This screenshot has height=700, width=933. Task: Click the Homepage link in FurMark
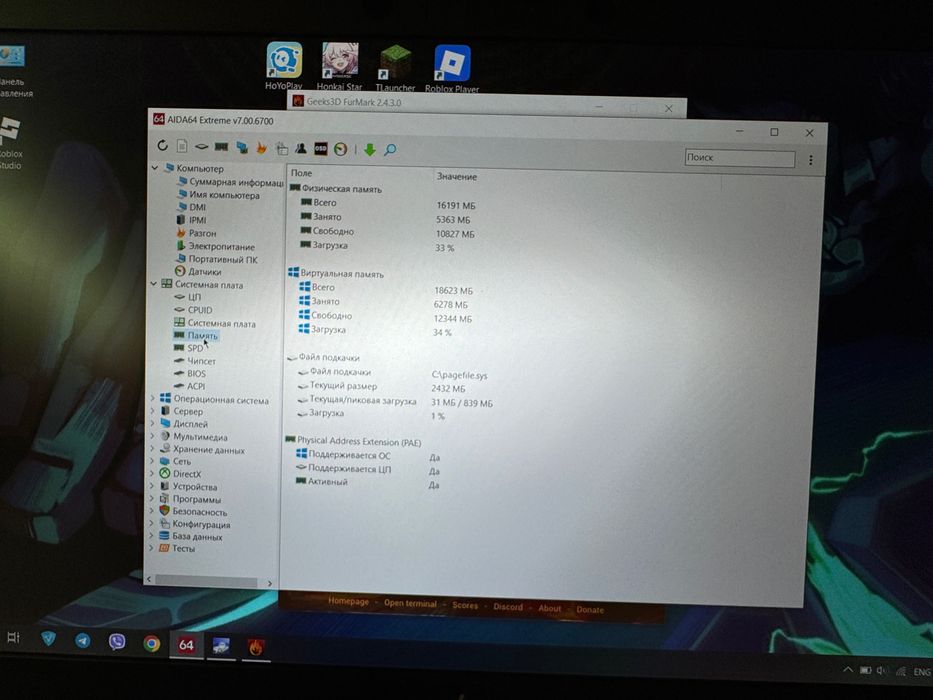point(348,602)
